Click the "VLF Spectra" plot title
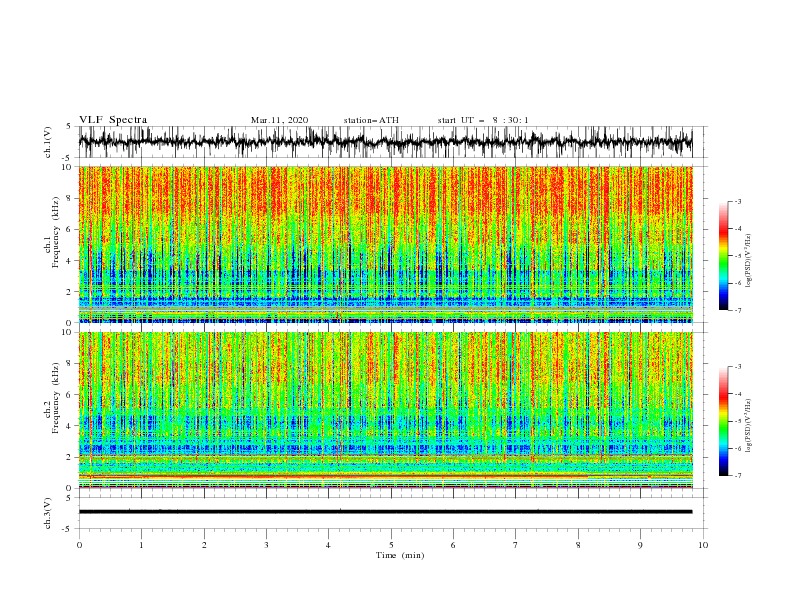 [113, 120]
